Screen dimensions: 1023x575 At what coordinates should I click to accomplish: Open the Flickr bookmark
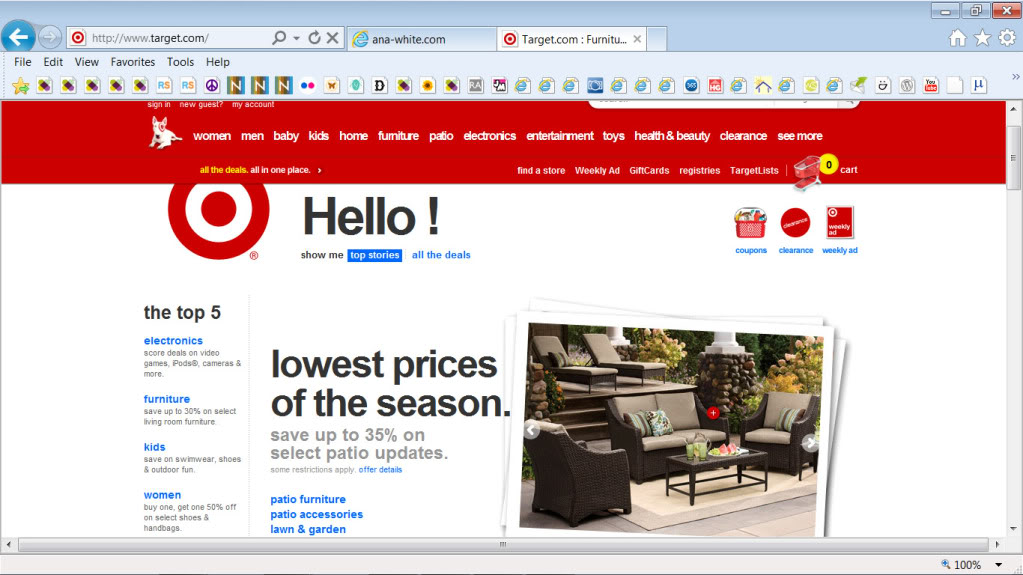307,85
